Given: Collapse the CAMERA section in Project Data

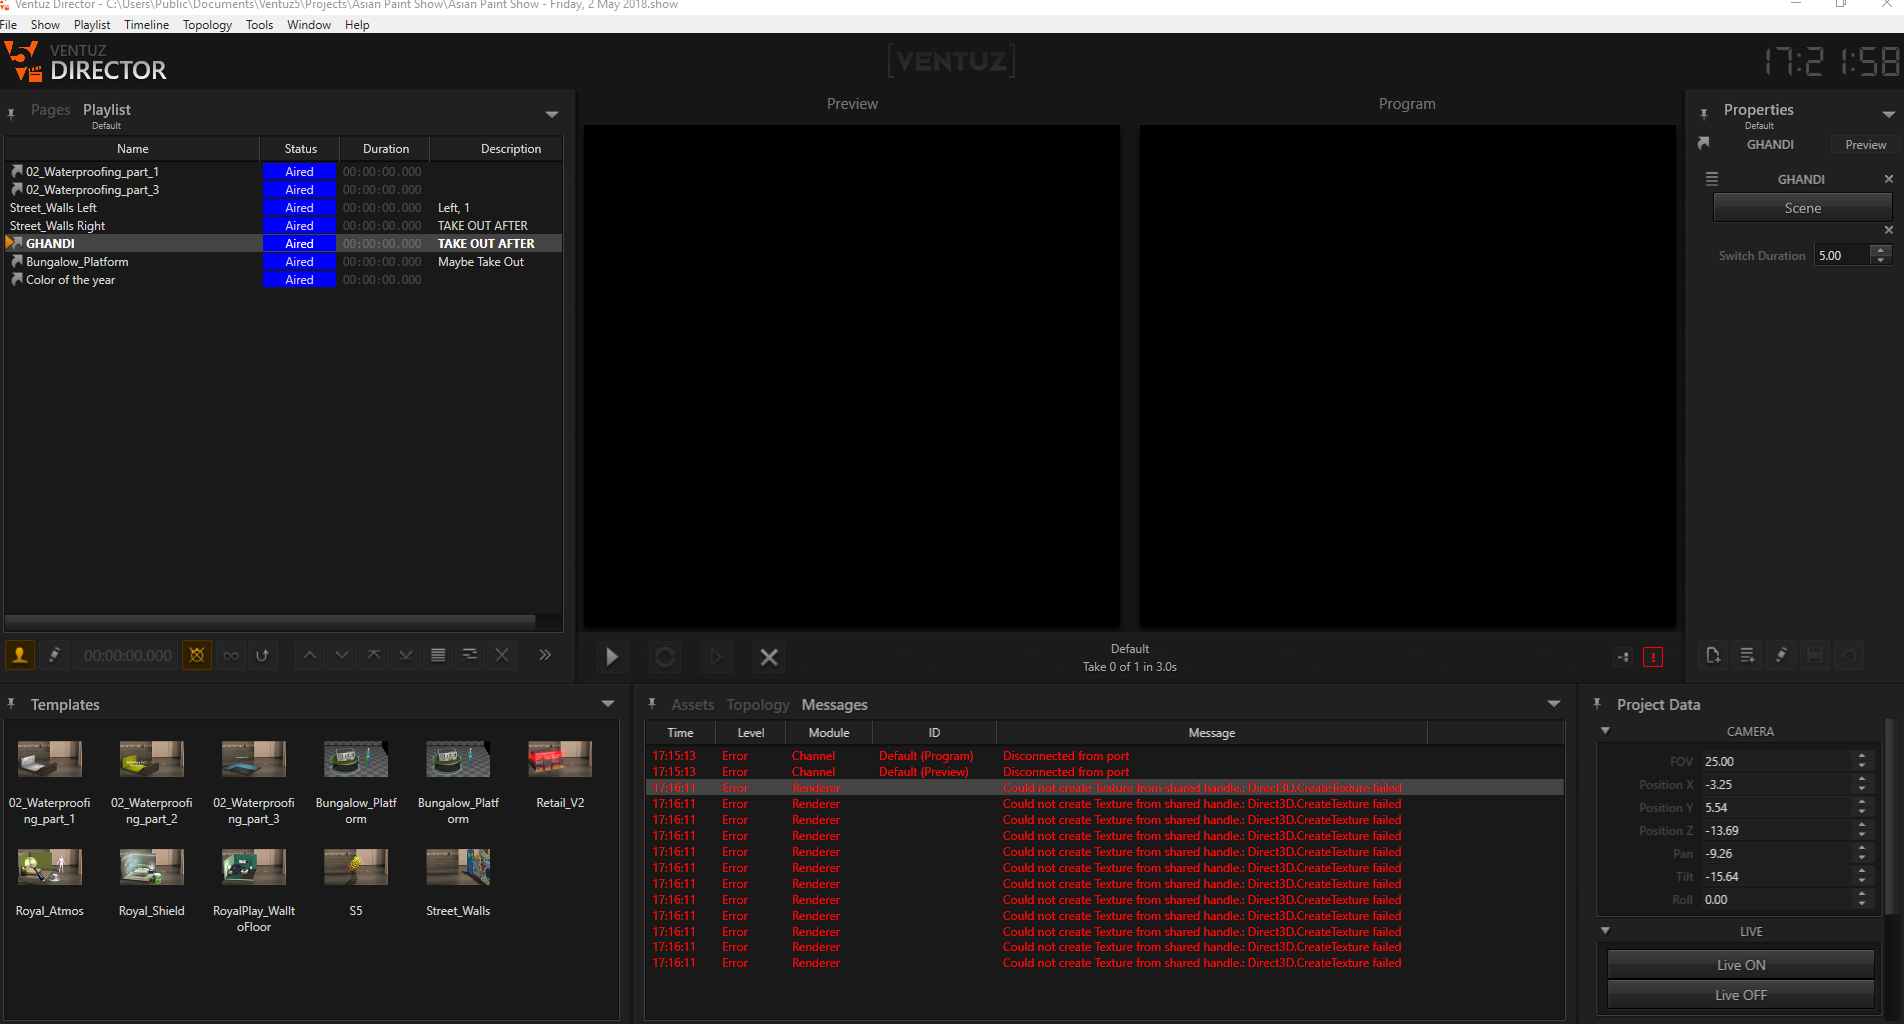Looking at the screenshot, I should pos(1605,731).
